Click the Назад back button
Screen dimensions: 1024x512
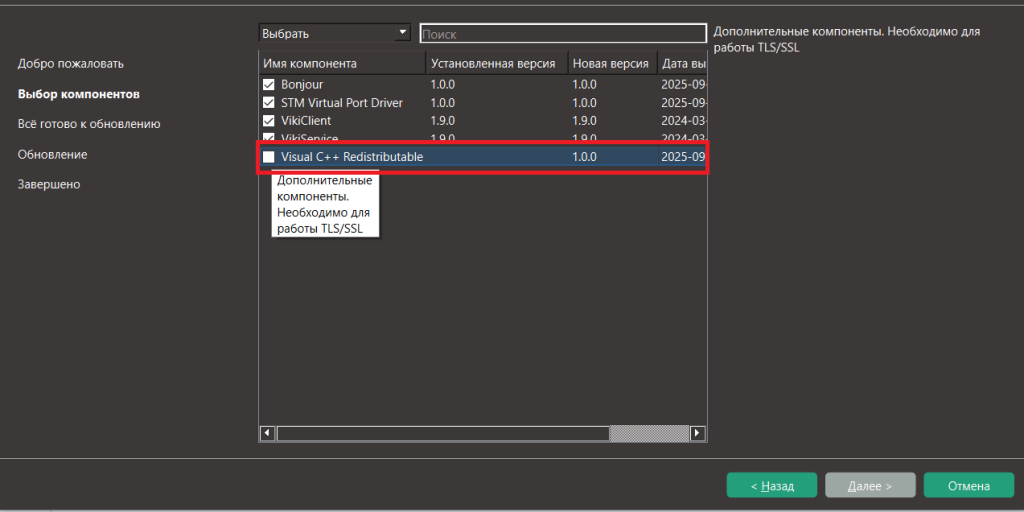771,486
